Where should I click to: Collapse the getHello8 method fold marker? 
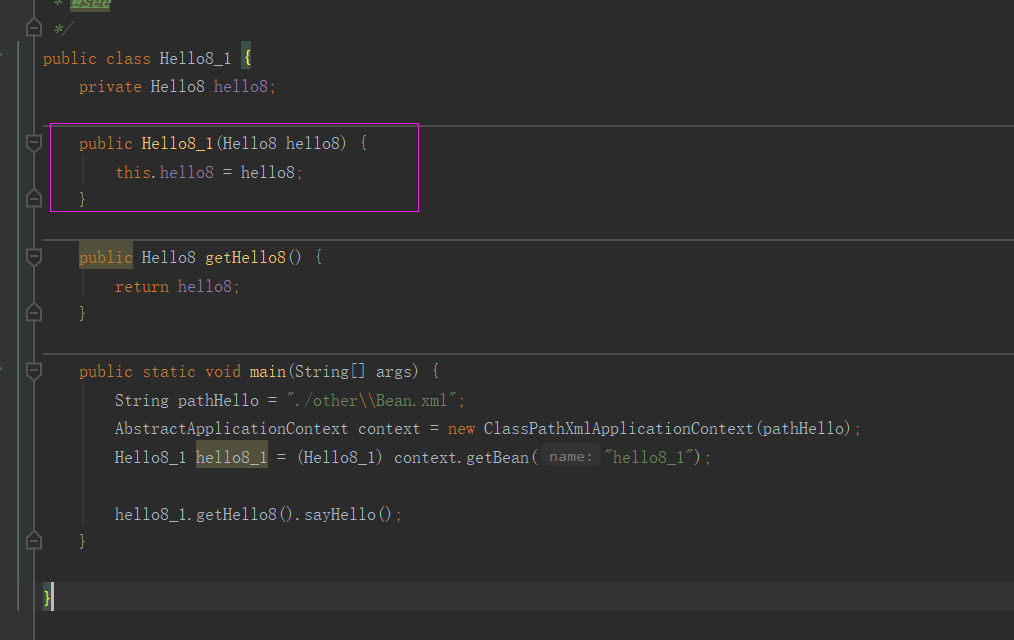(x=34, y=257)
